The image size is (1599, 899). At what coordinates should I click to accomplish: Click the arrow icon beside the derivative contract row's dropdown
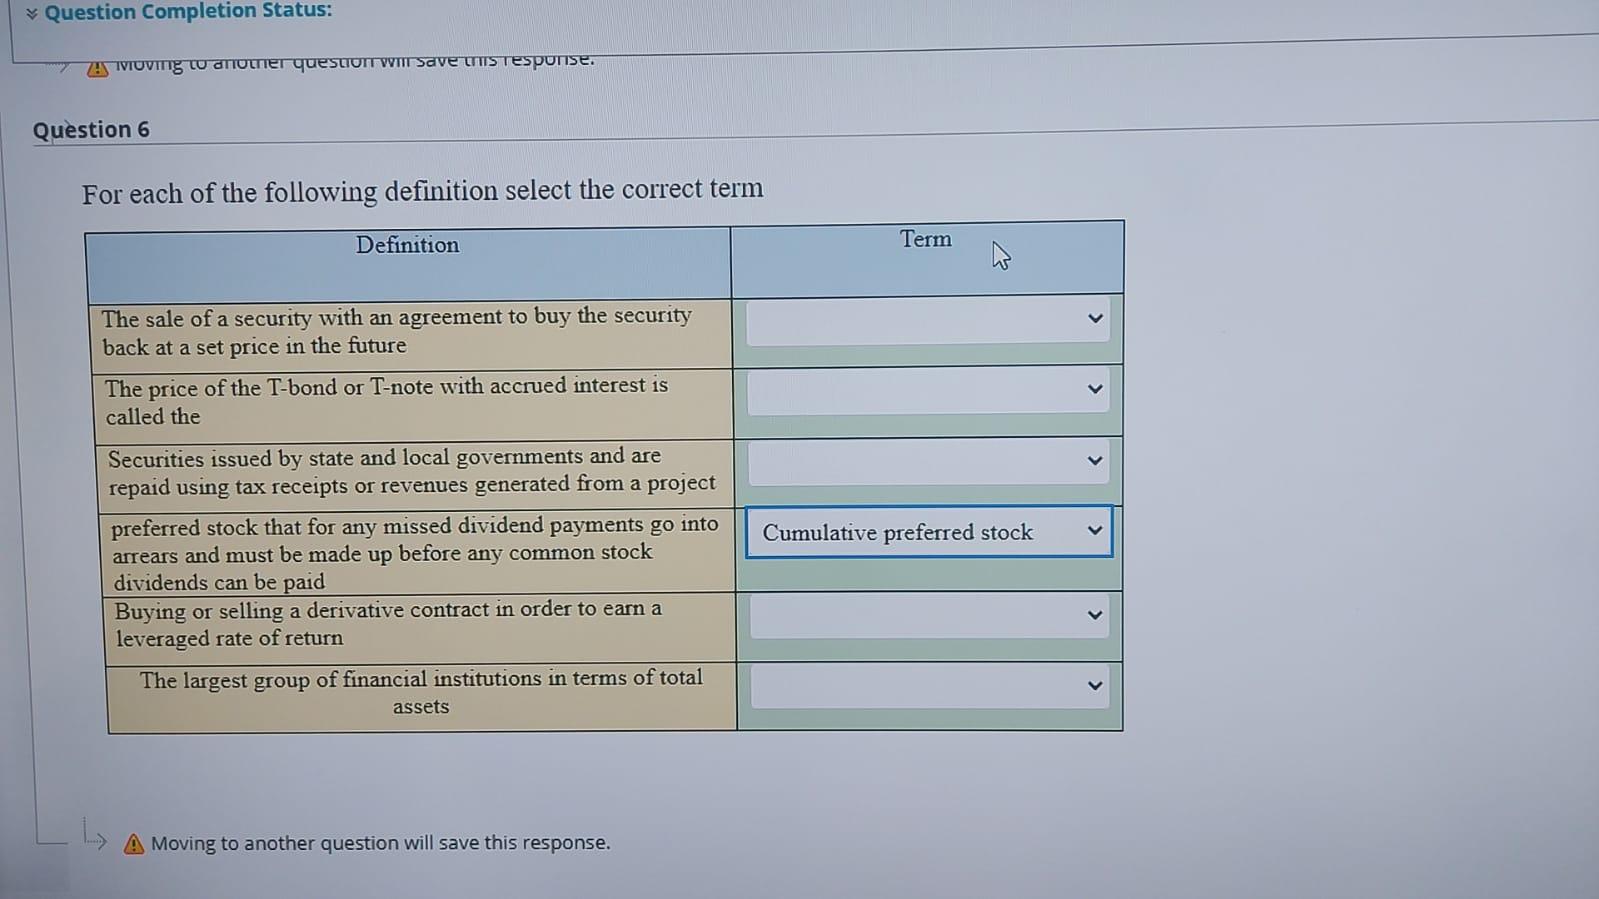click(1095, 614)
